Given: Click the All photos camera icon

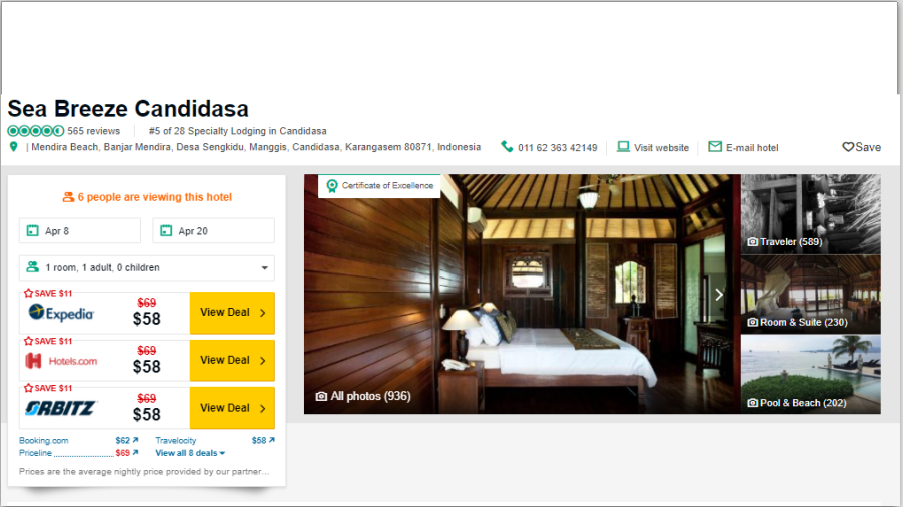Looking at the screenshot, I should coord(321,396).
